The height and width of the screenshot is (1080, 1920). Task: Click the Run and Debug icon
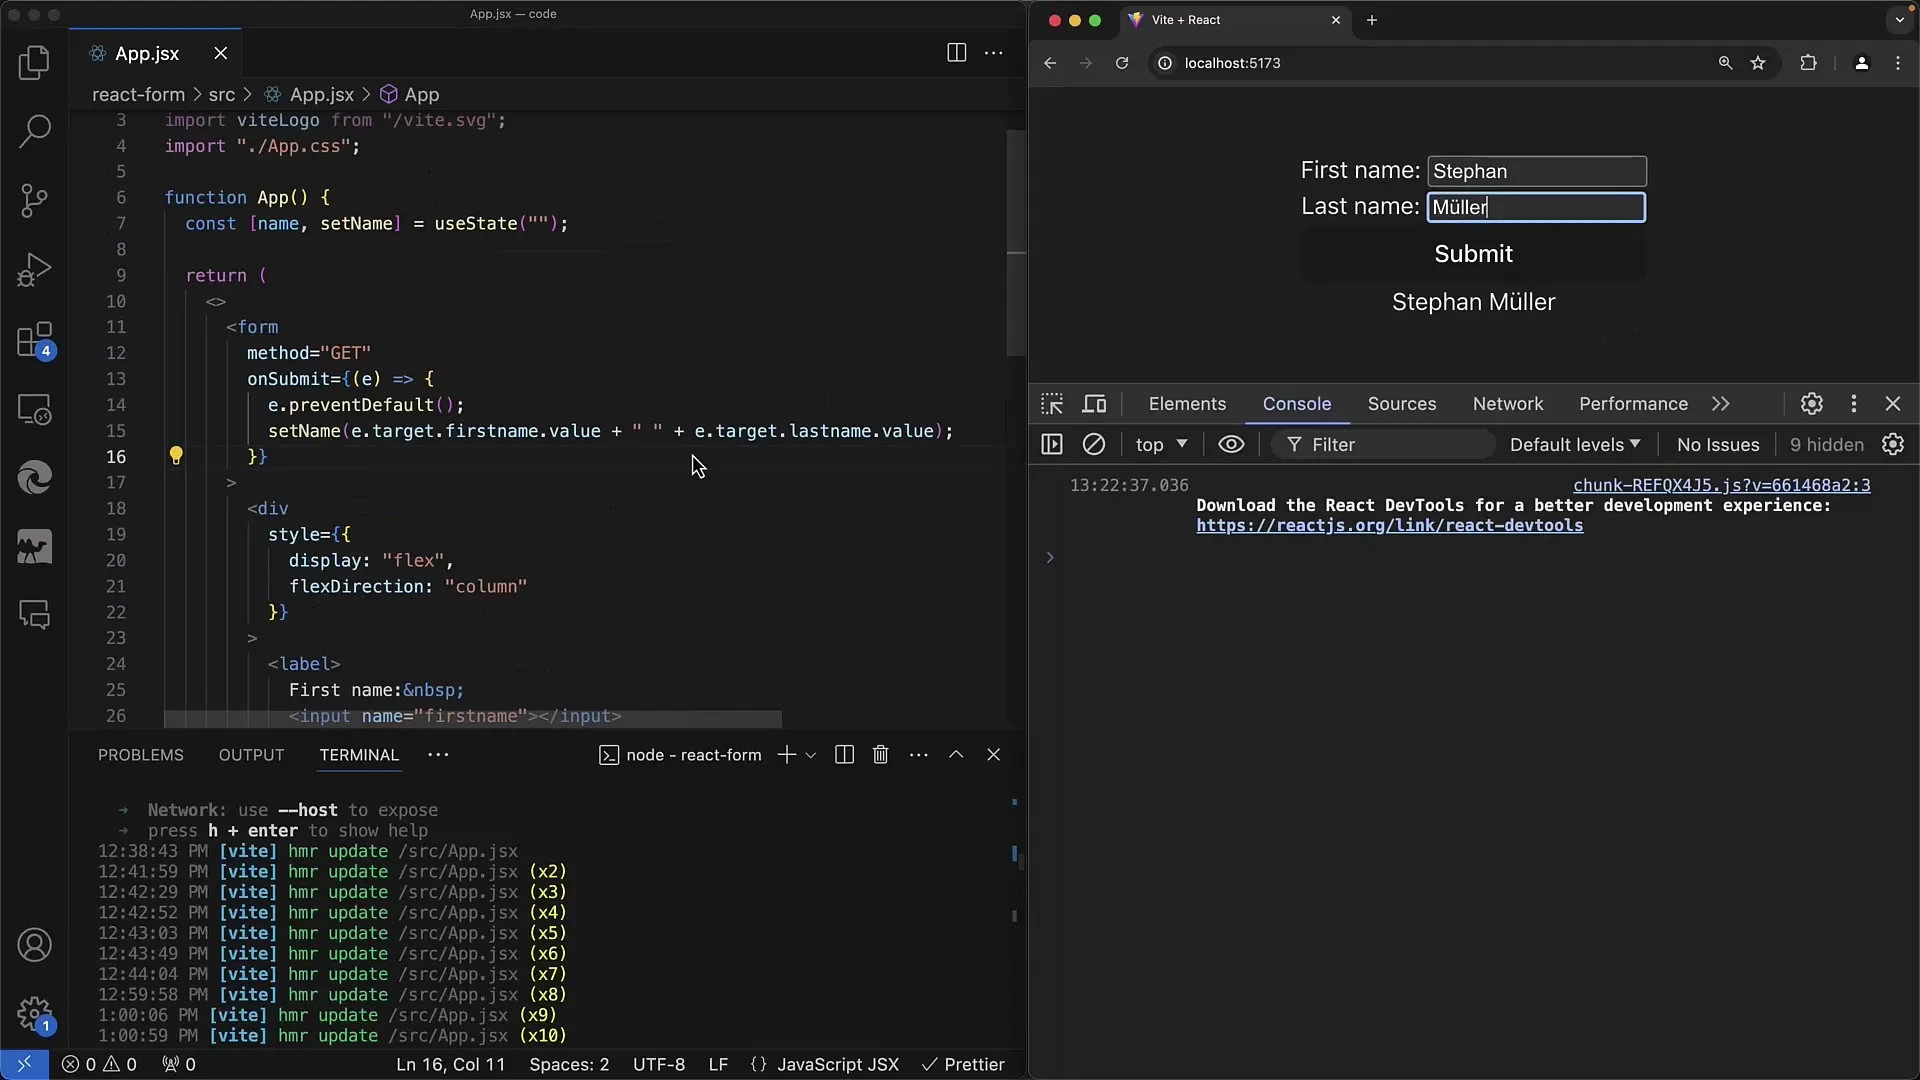(x=34, y=269)
